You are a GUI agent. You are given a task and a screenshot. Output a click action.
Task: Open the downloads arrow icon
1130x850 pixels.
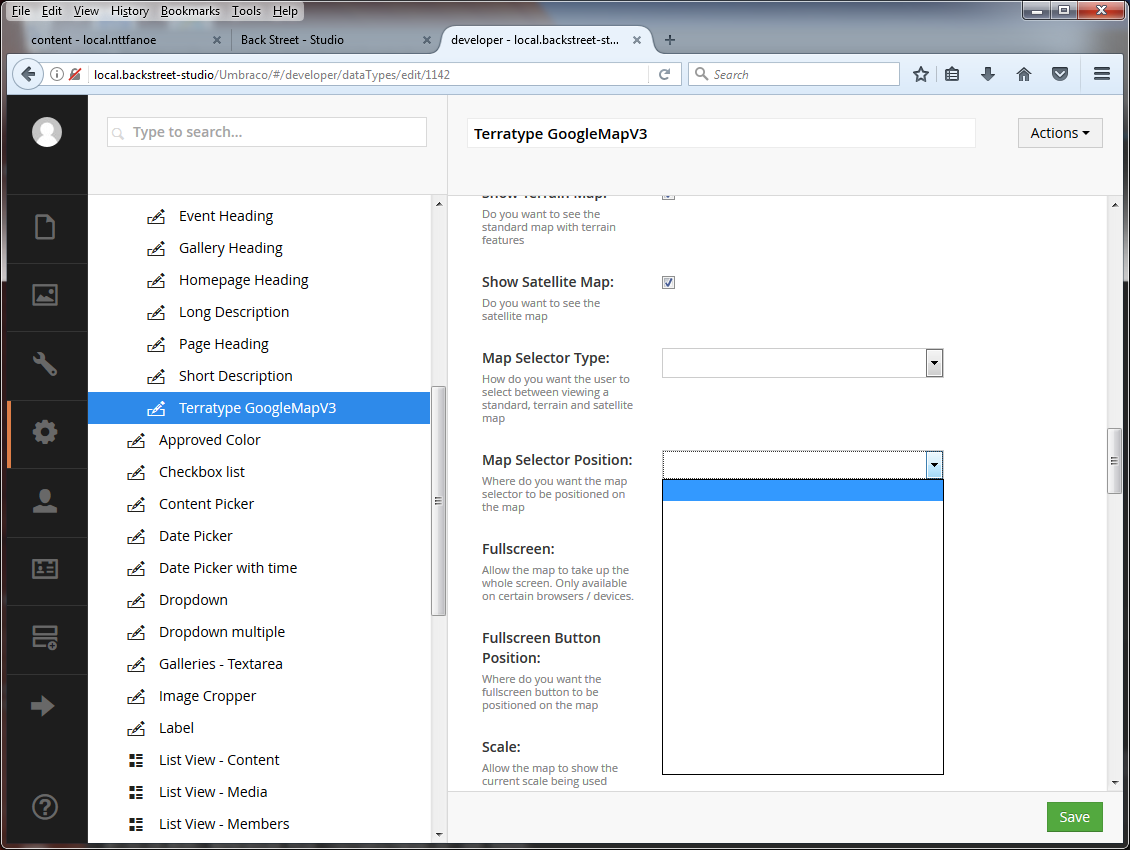click(988, 74)
